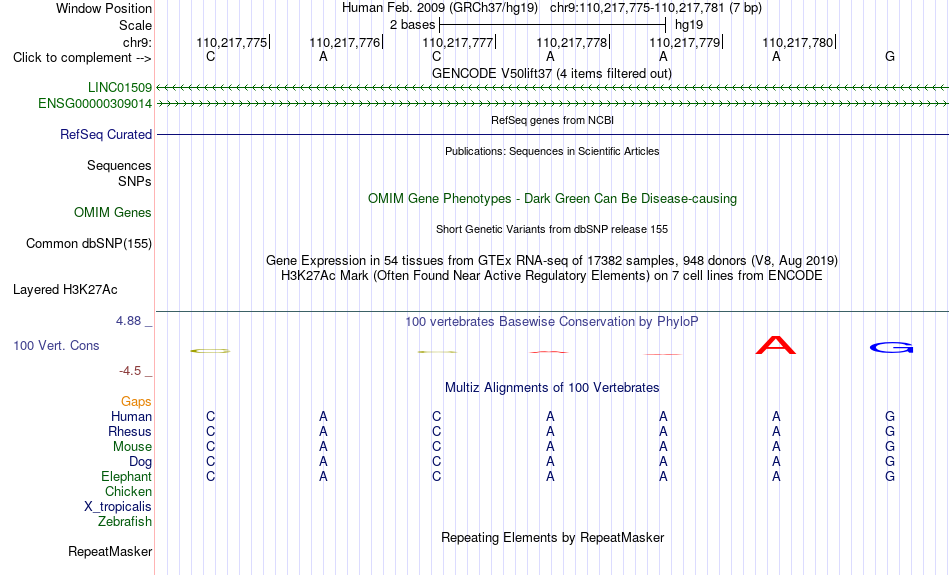Click the G base in the Elephant alignment row
The width and height of the screenshot is (950, 575).
[x=889, y=476]
